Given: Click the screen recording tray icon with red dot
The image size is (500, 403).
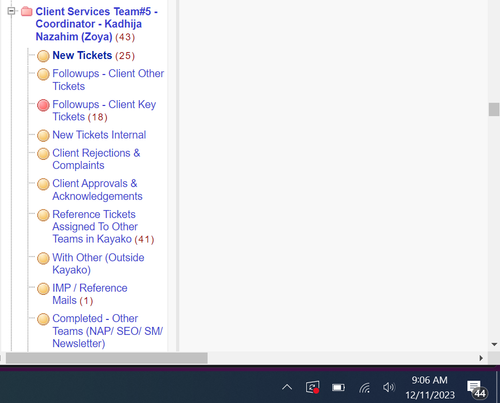Looking at the screenshot, I should pyautogui.click(x=313, y=387).
